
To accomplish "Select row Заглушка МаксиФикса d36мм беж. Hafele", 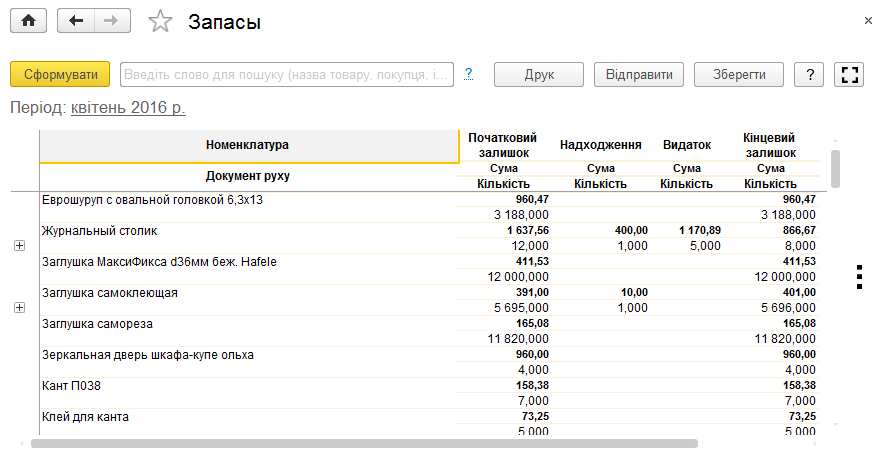I will pos(159,262).
